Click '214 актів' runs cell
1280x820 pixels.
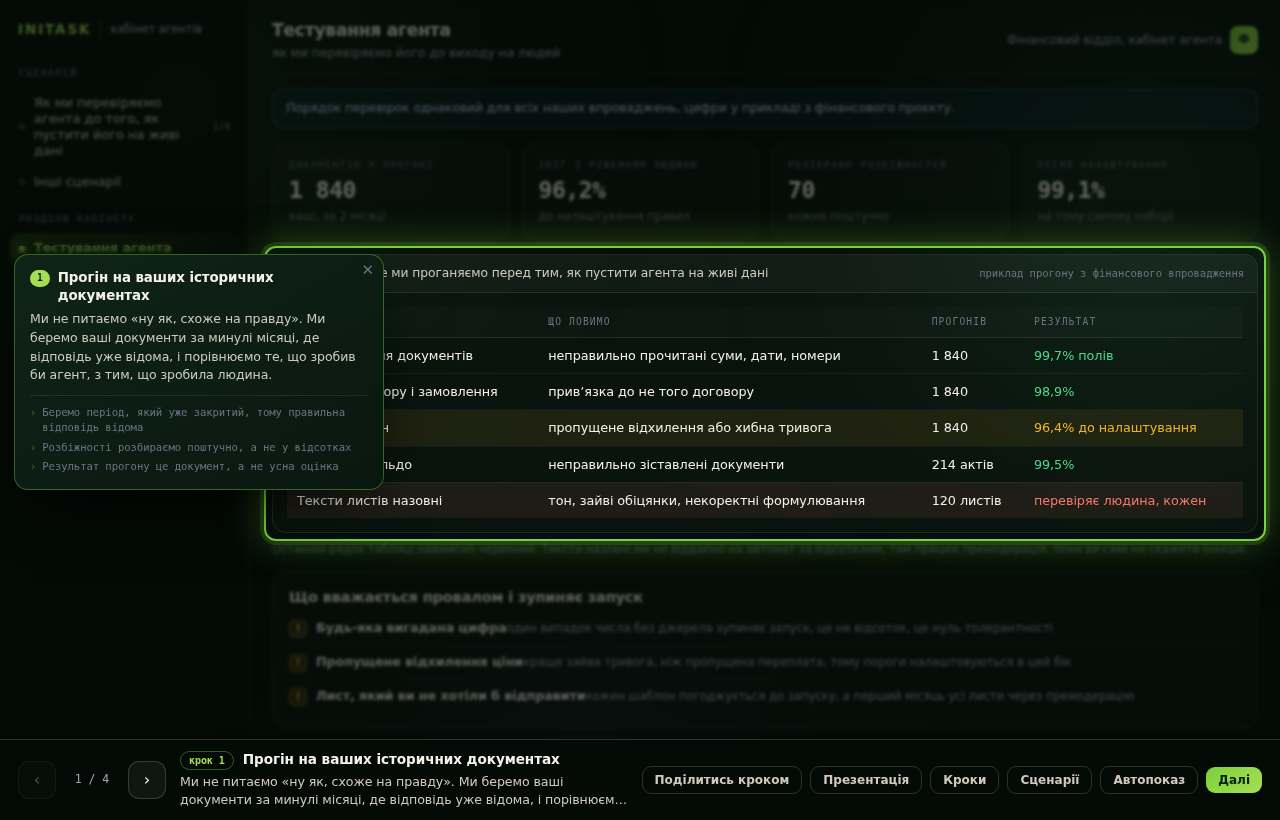click(x=962, y=465)
